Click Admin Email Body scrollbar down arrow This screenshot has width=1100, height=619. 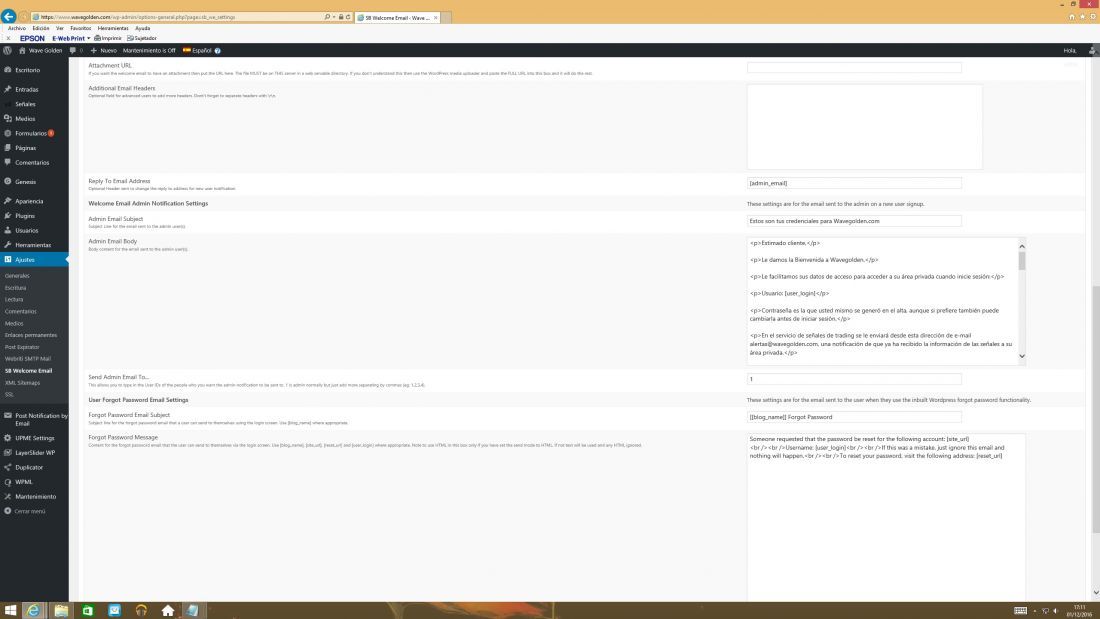click(x=1021, y=357)
